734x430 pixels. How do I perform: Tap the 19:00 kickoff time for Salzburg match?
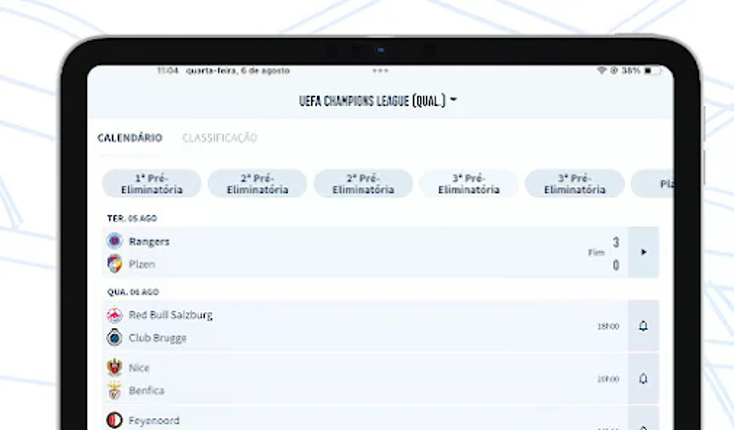tap(608, 326)
